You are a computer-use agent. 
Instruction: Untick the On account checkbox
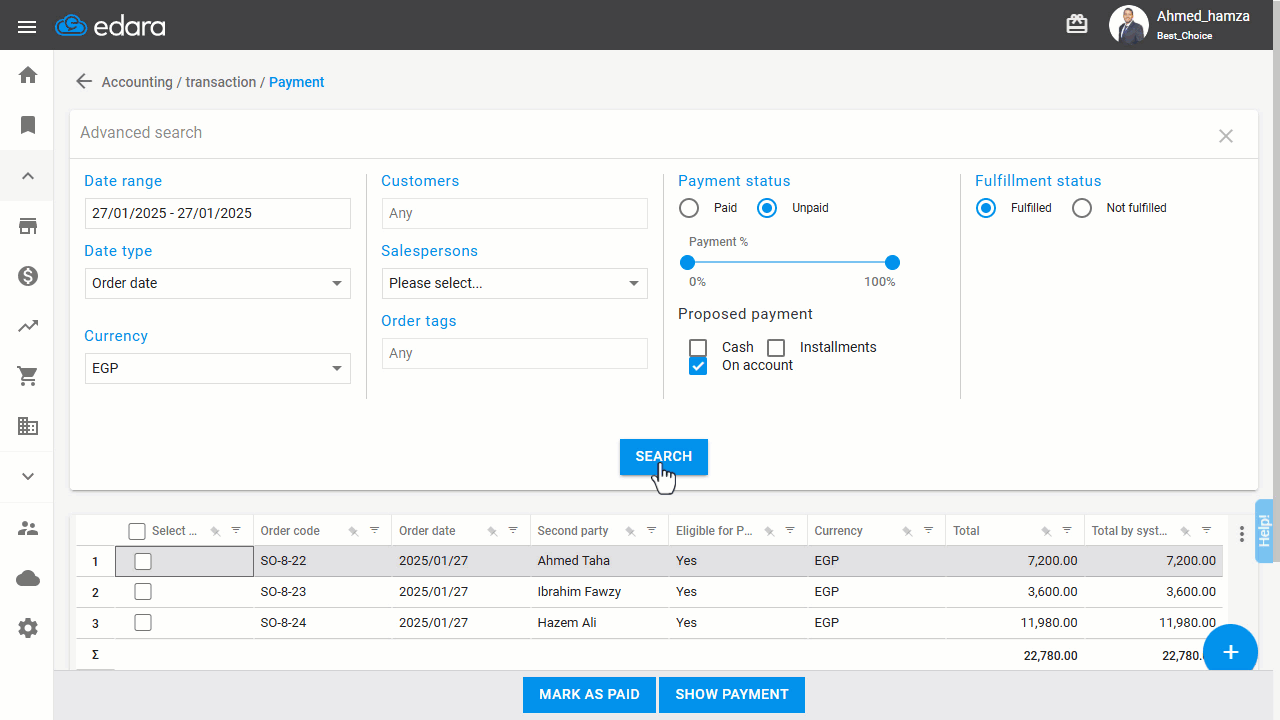(698, 366)
